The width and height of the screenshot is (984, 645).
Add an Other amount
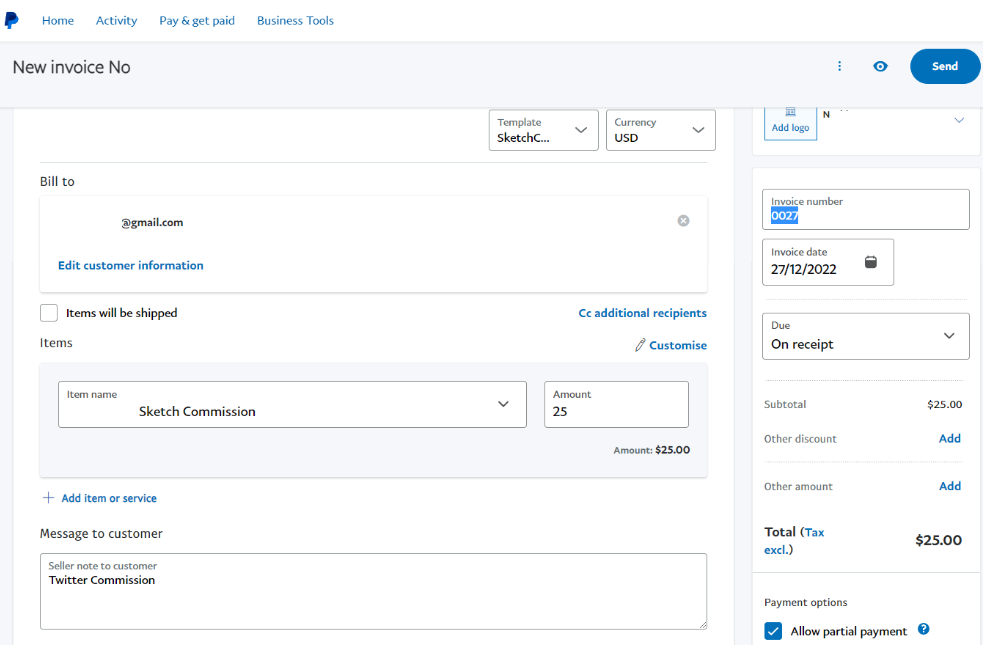tap(949, 486)
